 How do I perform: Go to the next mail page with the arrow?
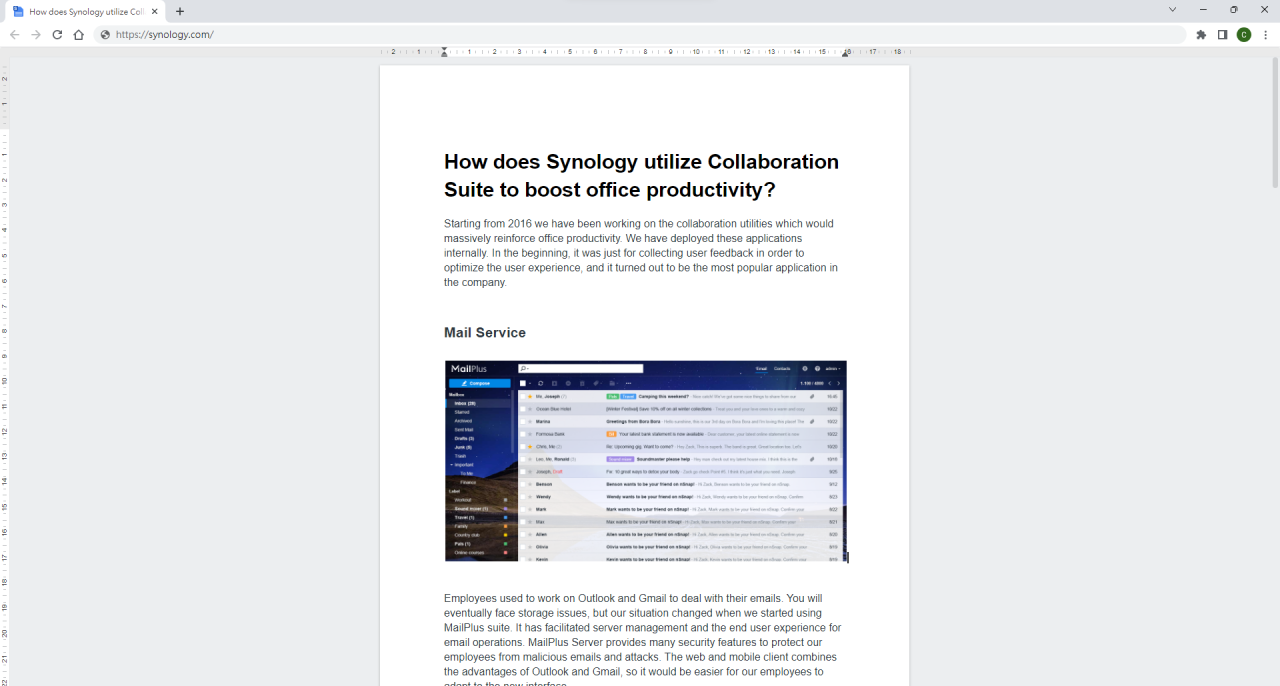click(838, 383)
